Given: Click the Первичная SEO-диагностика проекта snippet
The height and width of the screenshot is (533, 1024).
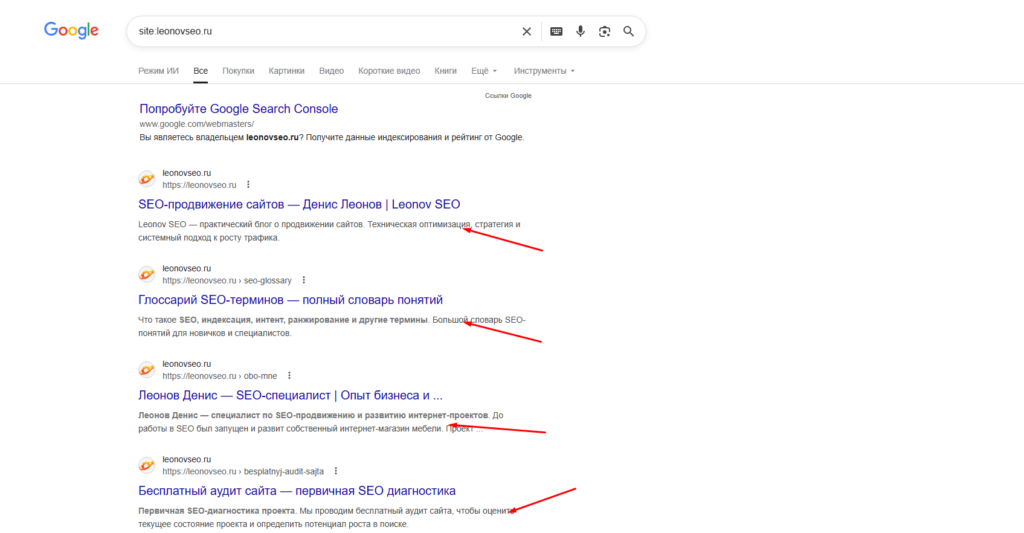Looking at the screenshot, I should 327,517.
